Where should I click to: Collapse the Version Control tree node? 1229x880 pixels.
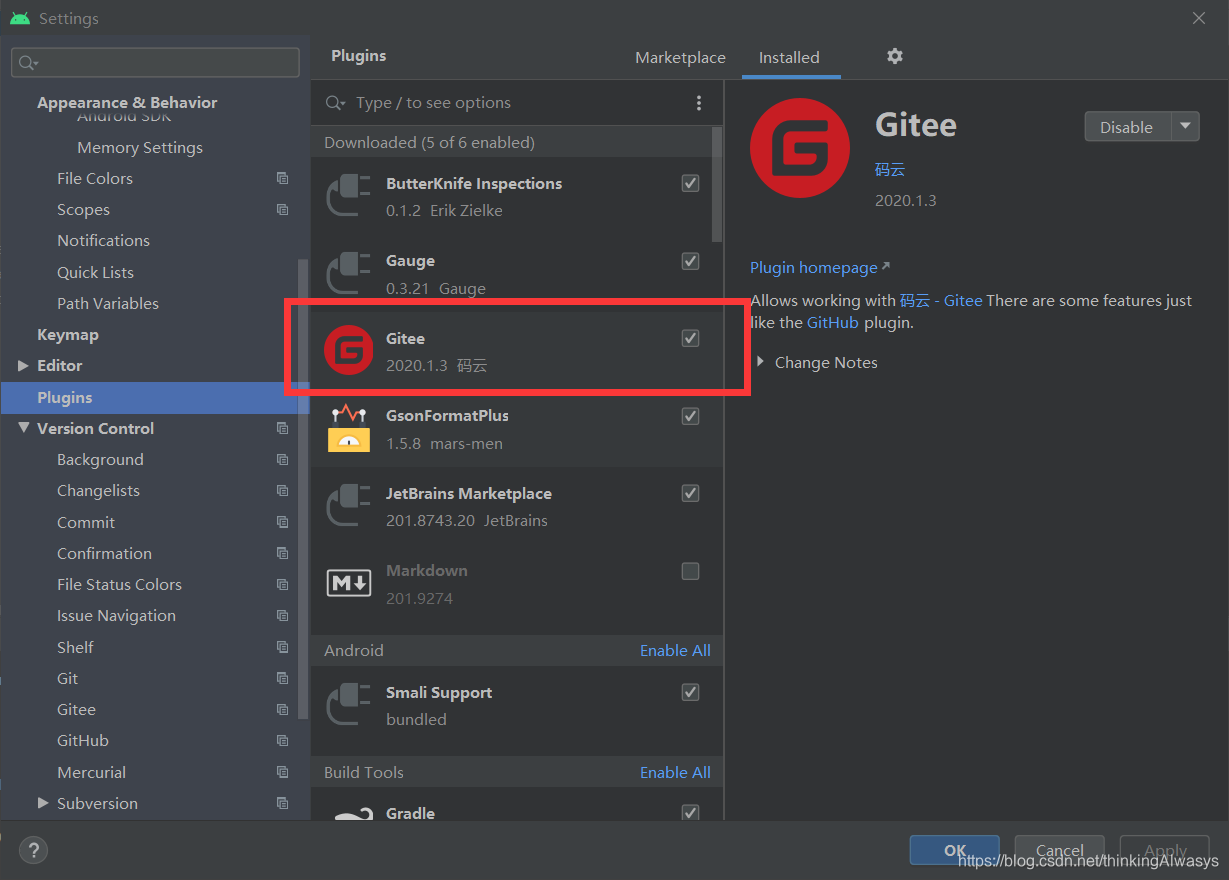24,428
